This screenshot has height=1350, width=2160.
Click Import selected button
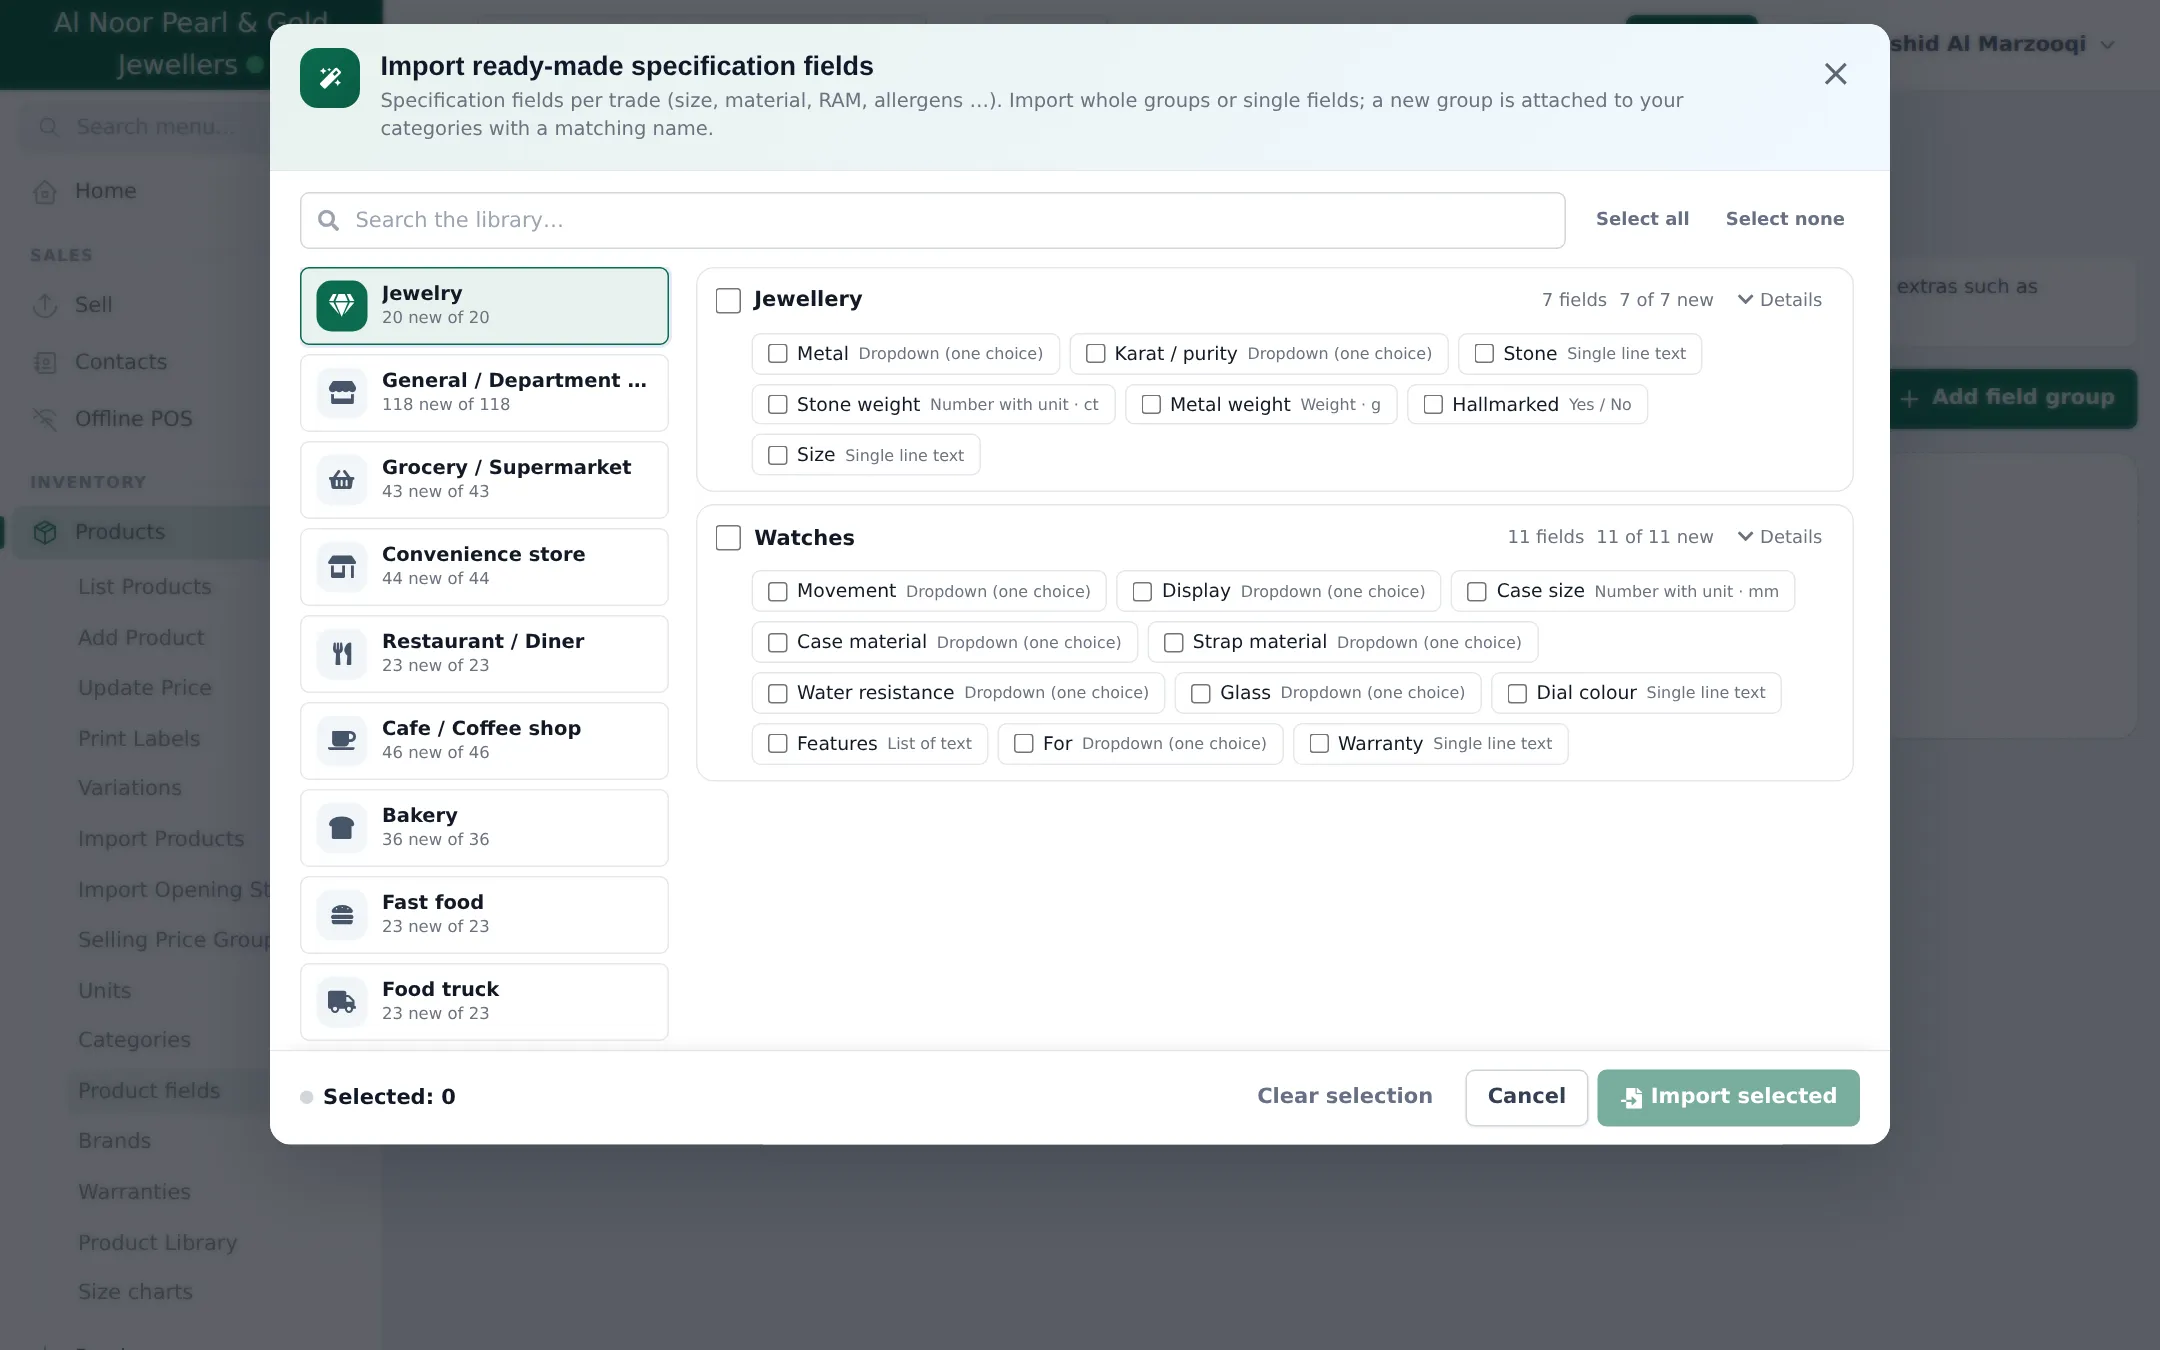1728,1097
